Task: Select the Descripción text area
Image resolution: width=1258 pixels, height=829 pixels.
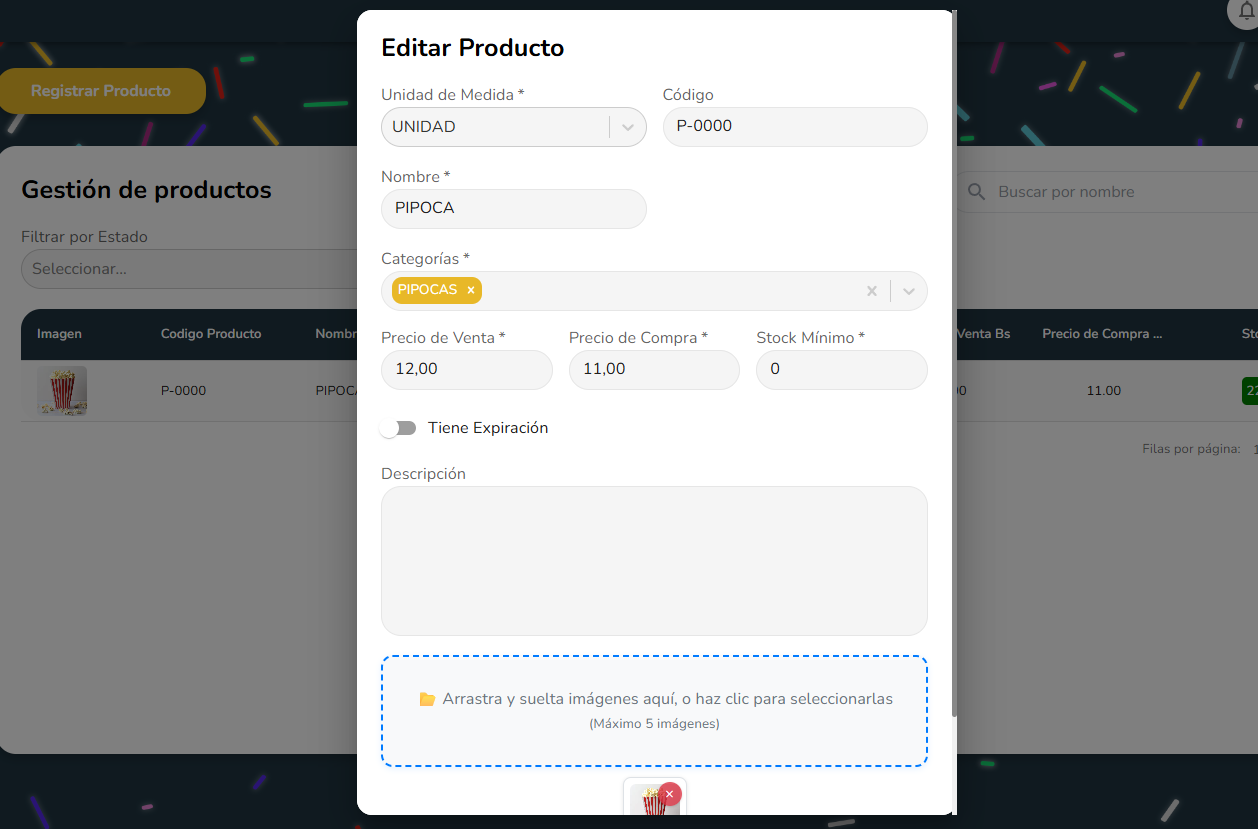Action: 654,560
